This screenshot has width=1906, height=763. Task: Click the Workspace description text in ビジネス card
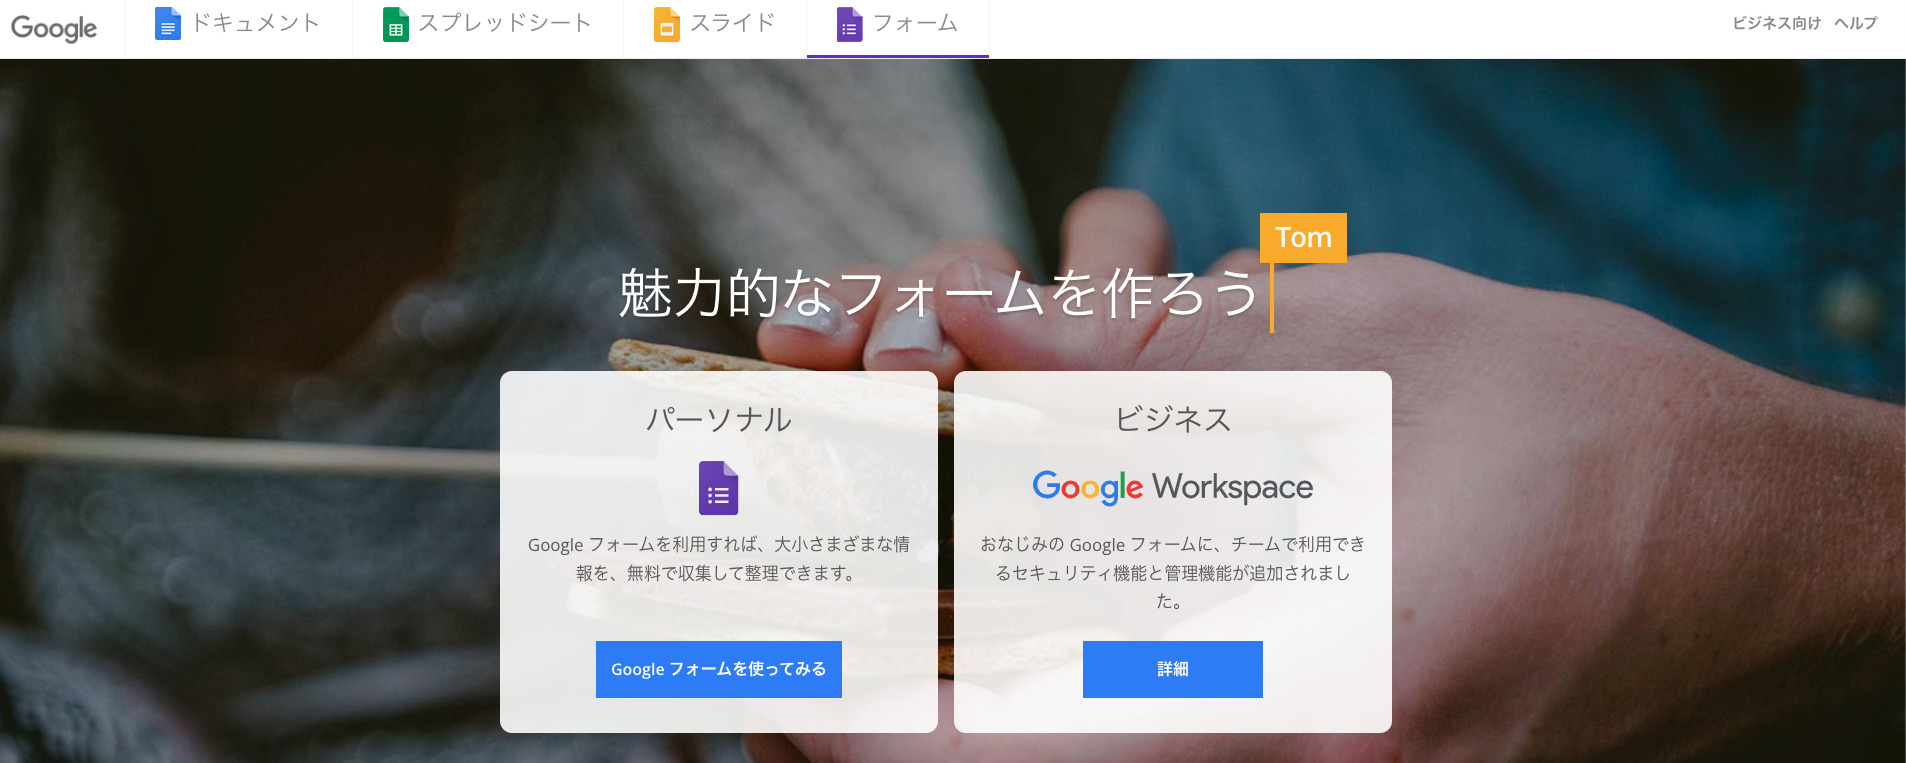click(1173, 572)
